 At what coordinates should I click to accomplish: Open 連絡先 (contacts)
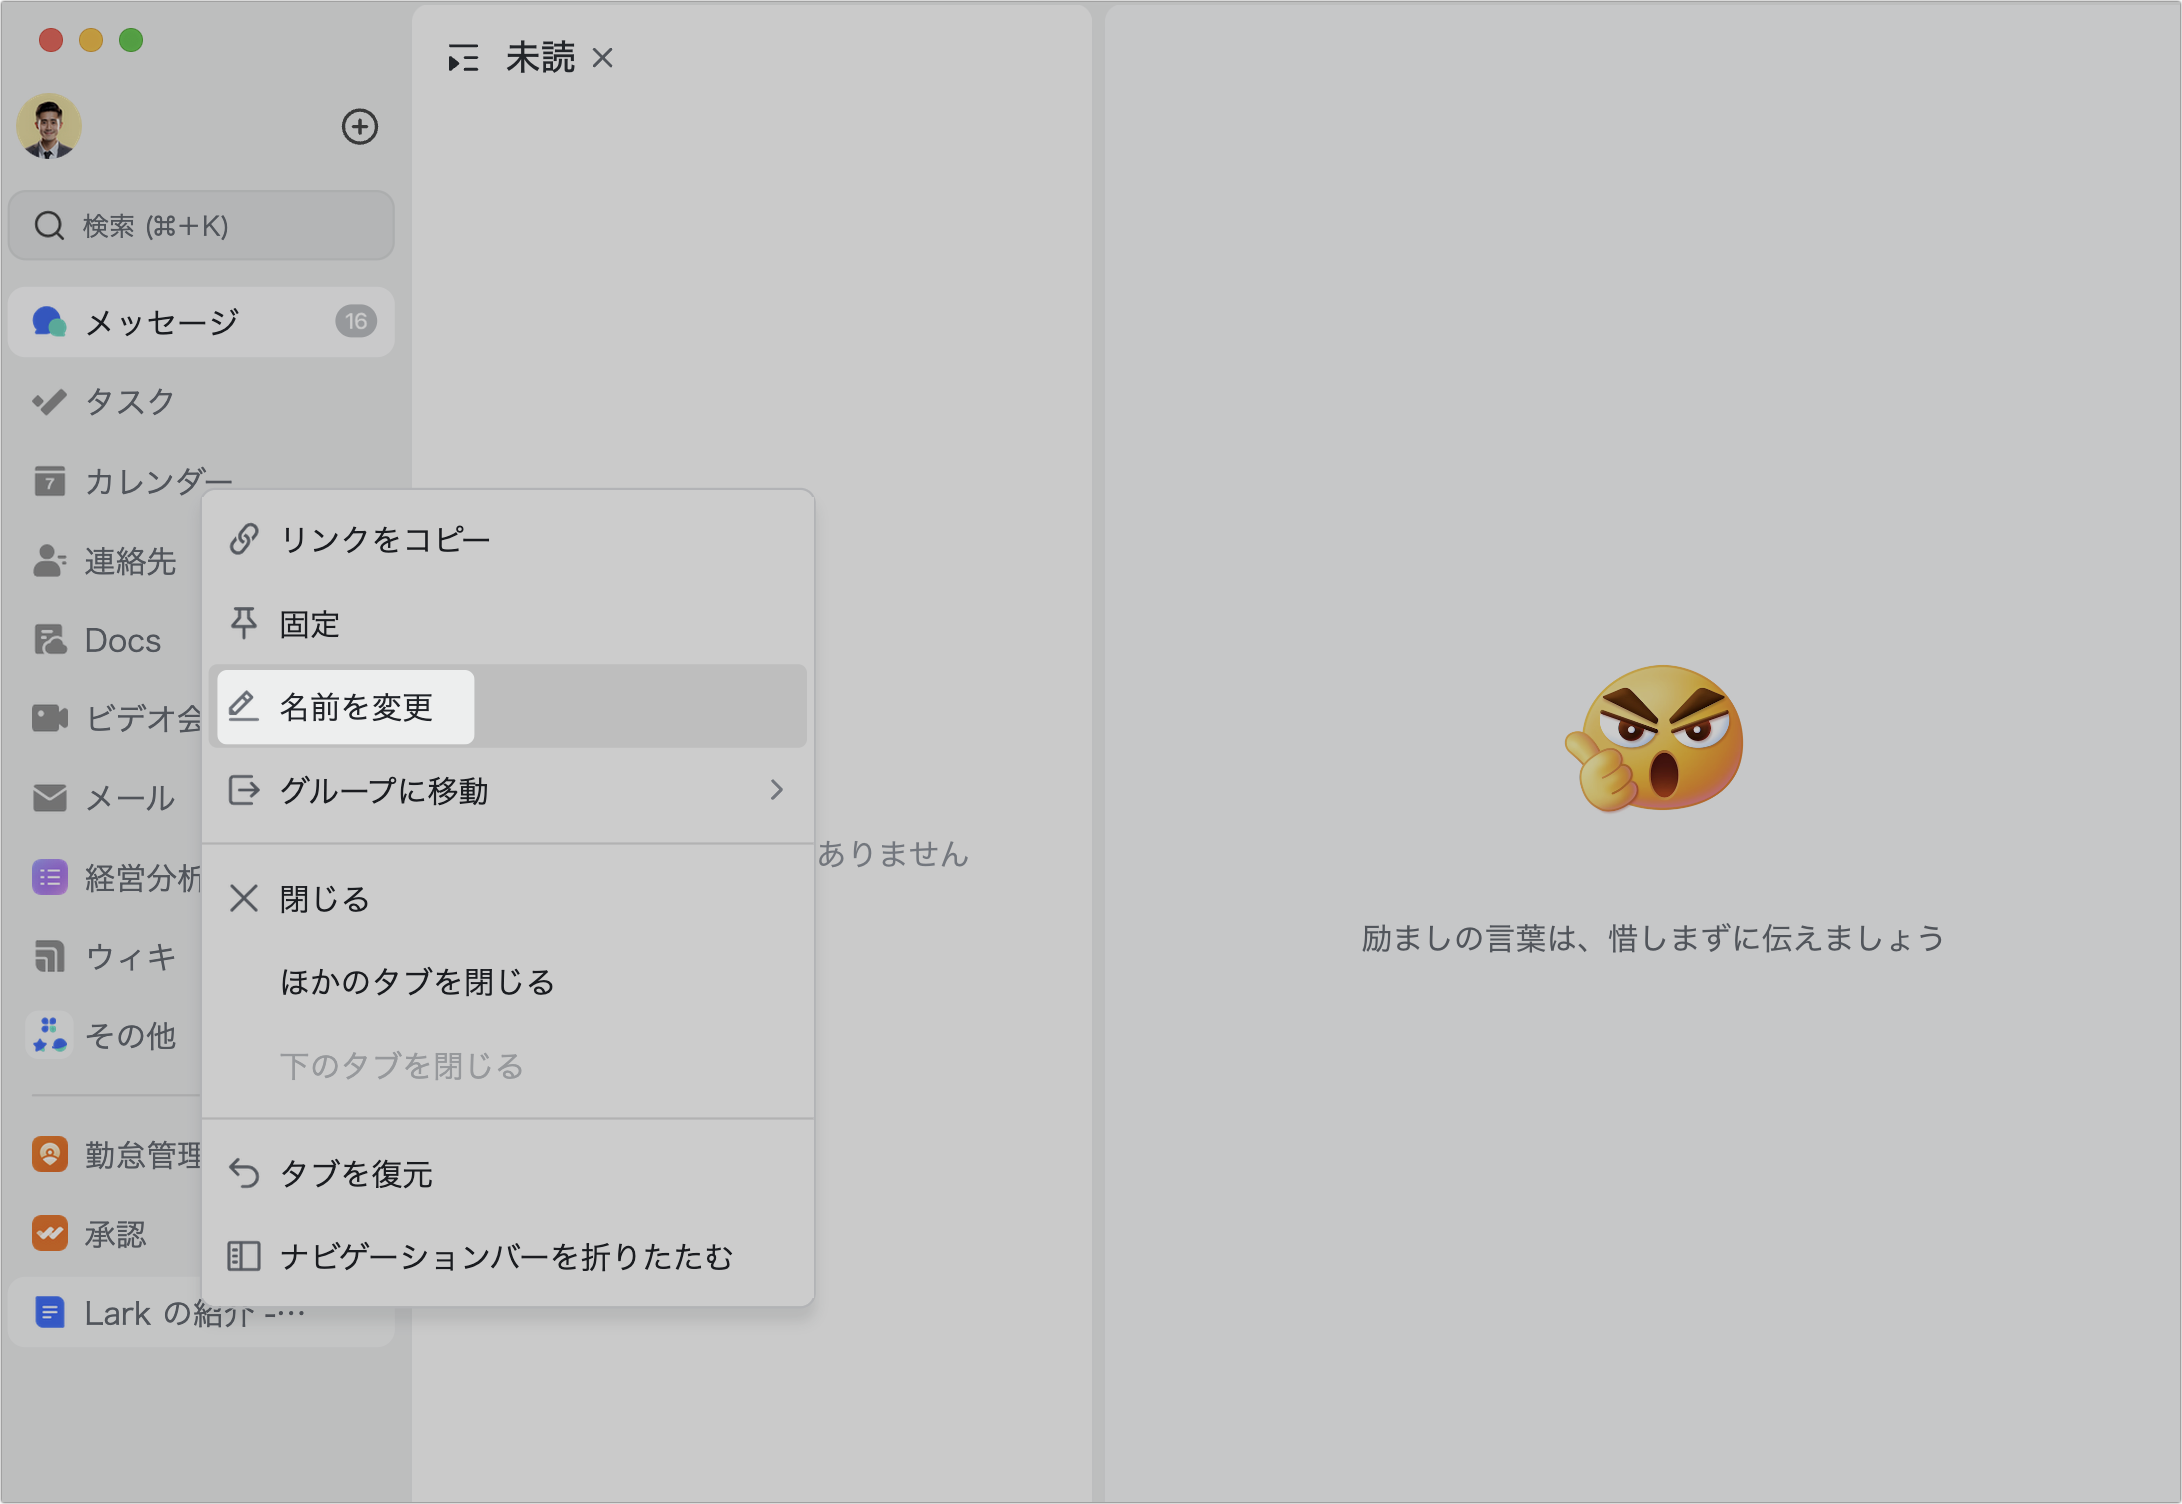tap(130, 561)
